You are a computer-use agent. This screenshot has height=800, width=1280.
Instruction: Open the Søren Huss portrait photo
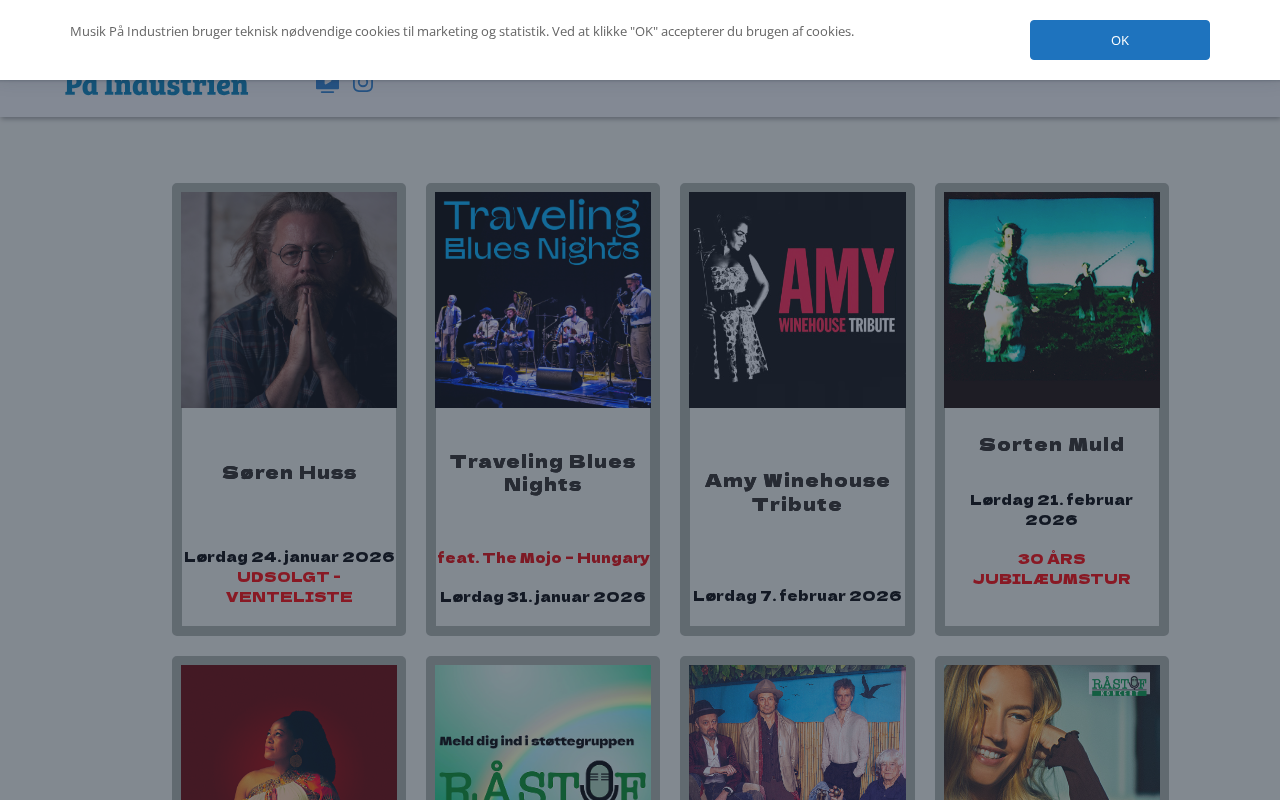click(x=289, y=300)
